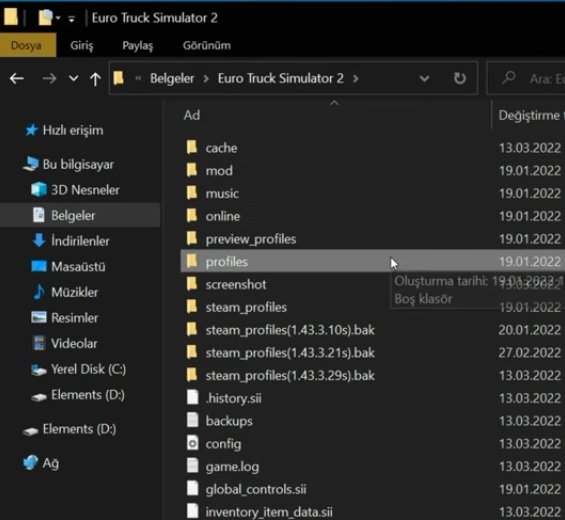Expand chevron after Euro Truck Simulator 2 breadcrumb
The image size is (565, 520).
pos(356,78)
